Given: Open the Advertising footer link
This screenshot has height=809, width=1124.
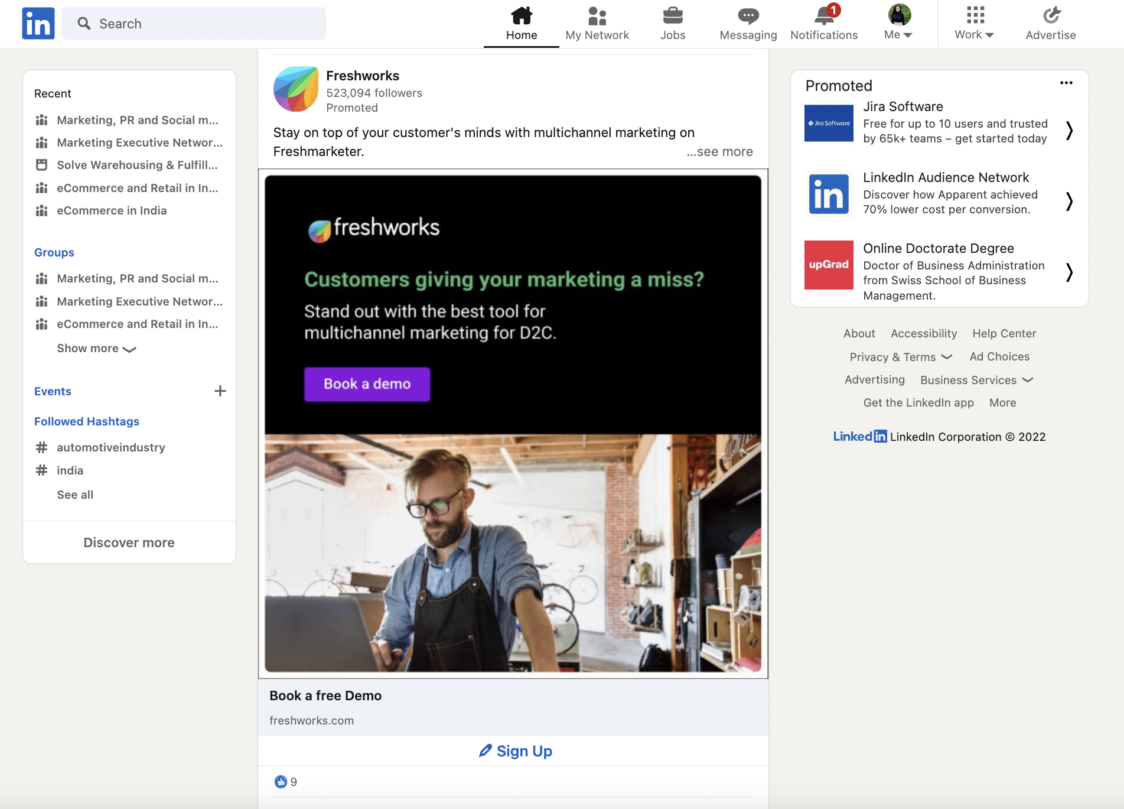Looking at the screenshot, I should [x=875, y=380].
